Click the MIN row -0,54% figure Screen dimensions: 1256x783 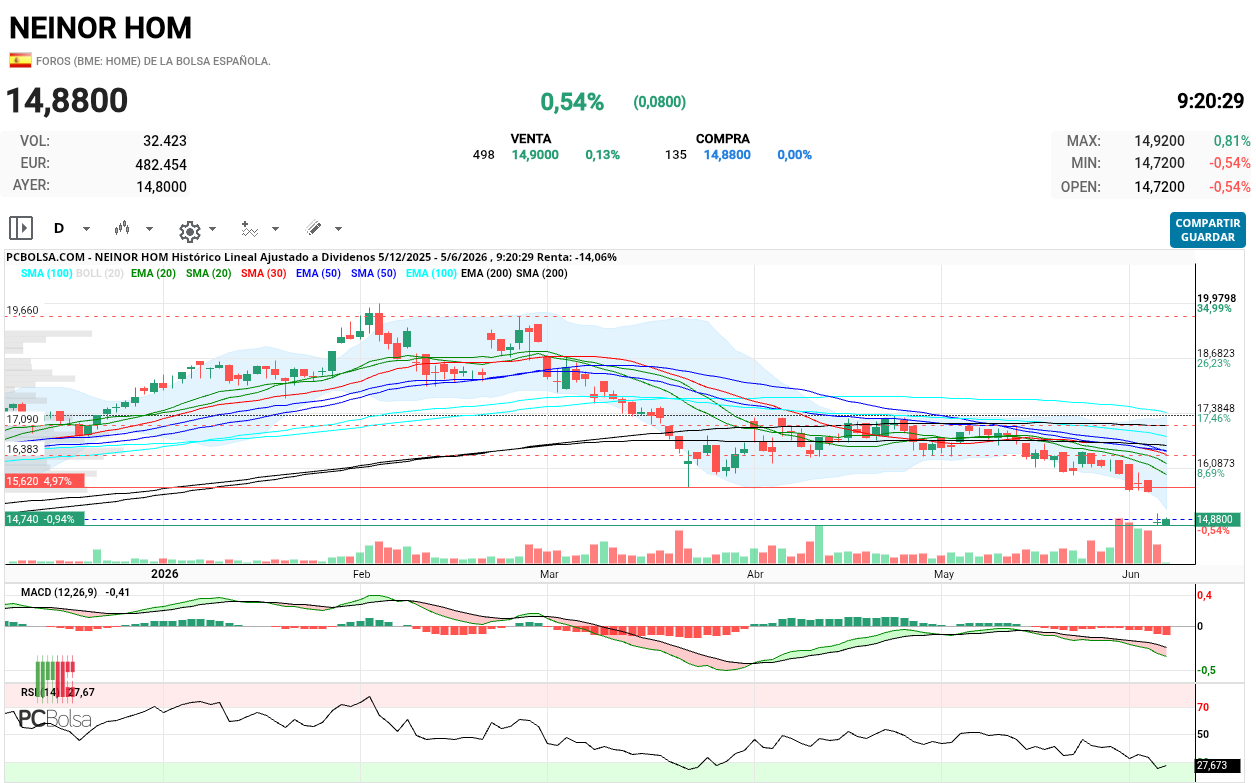(x=1232, y=163)
